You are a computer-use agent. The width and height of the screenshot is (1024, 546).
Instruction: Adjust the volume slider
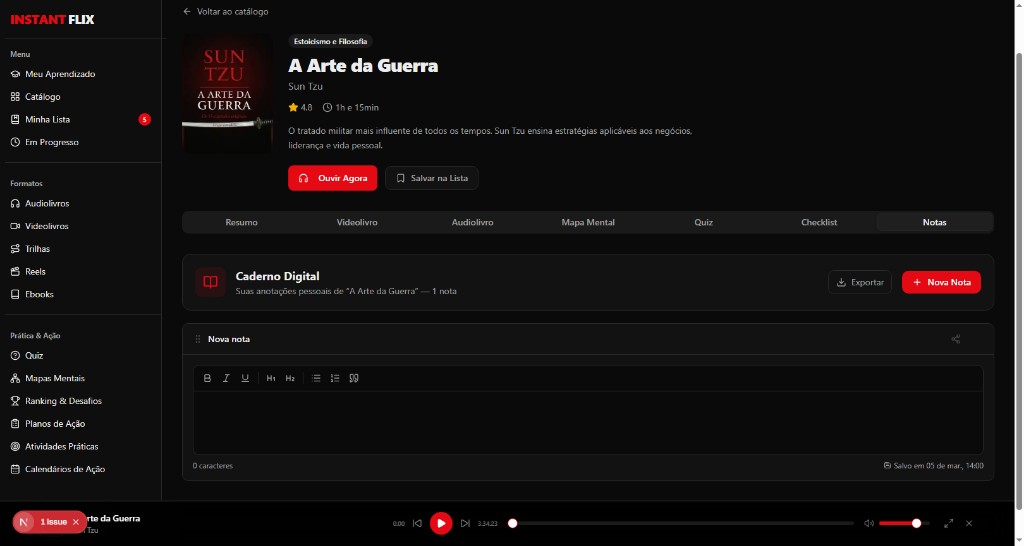(x=904, y=523)
